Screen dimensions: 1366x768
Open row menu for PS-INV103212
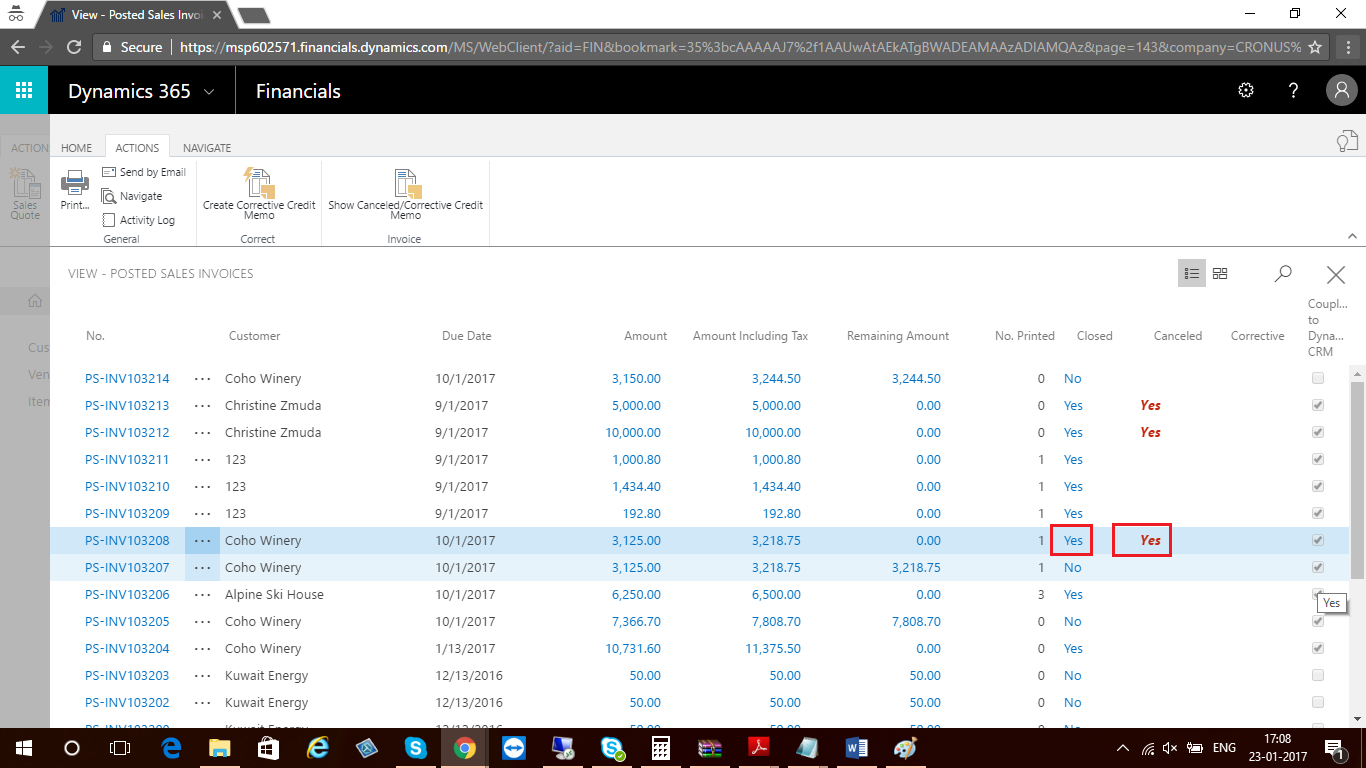tap(203, 433)
